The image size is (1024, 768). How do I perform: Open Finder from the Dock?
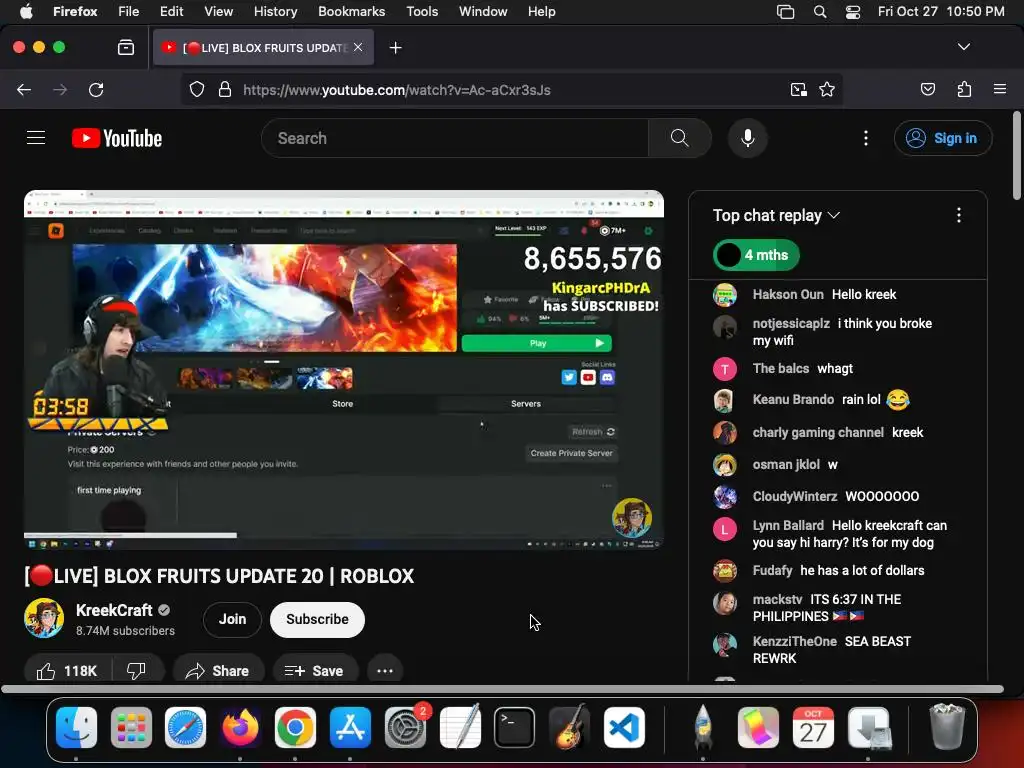[x=76, y=727]
